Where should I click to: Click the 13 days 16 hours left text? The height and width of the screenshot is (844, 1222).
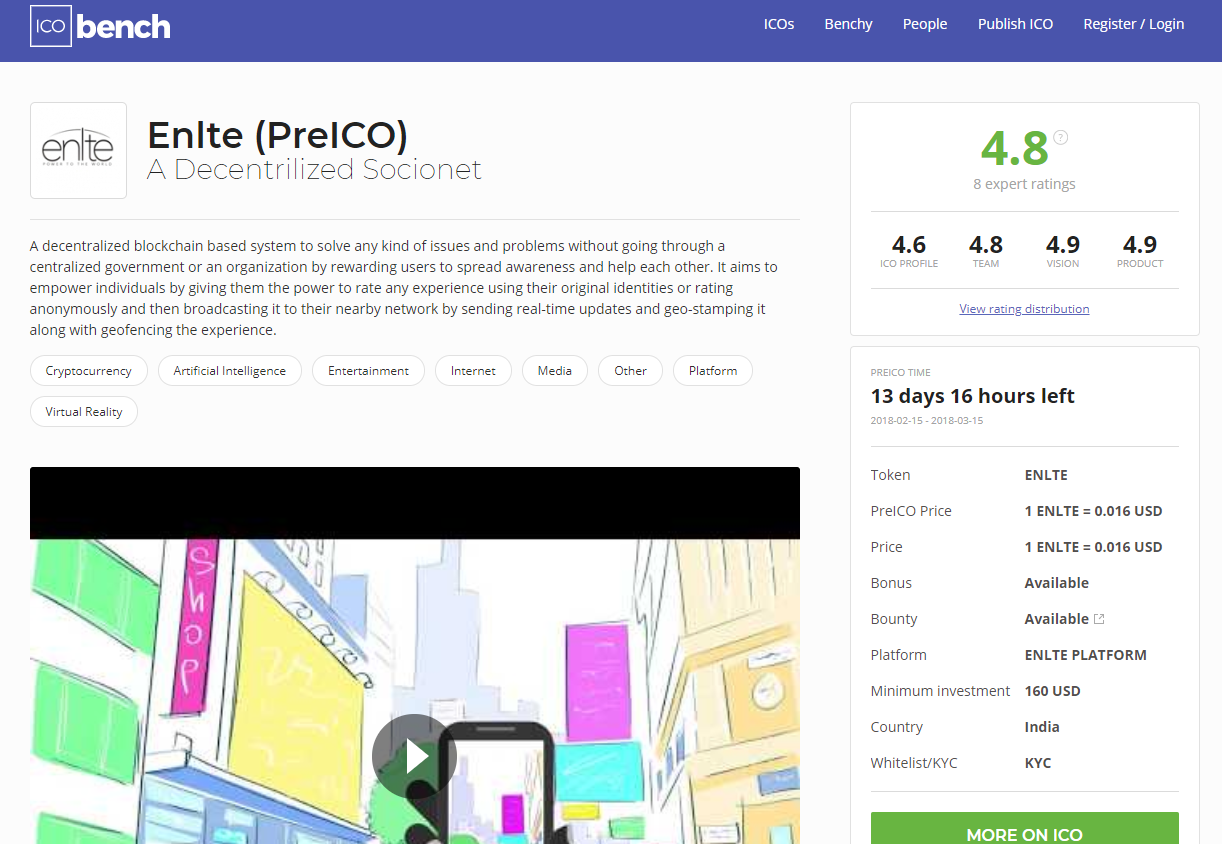coord(973,396)
